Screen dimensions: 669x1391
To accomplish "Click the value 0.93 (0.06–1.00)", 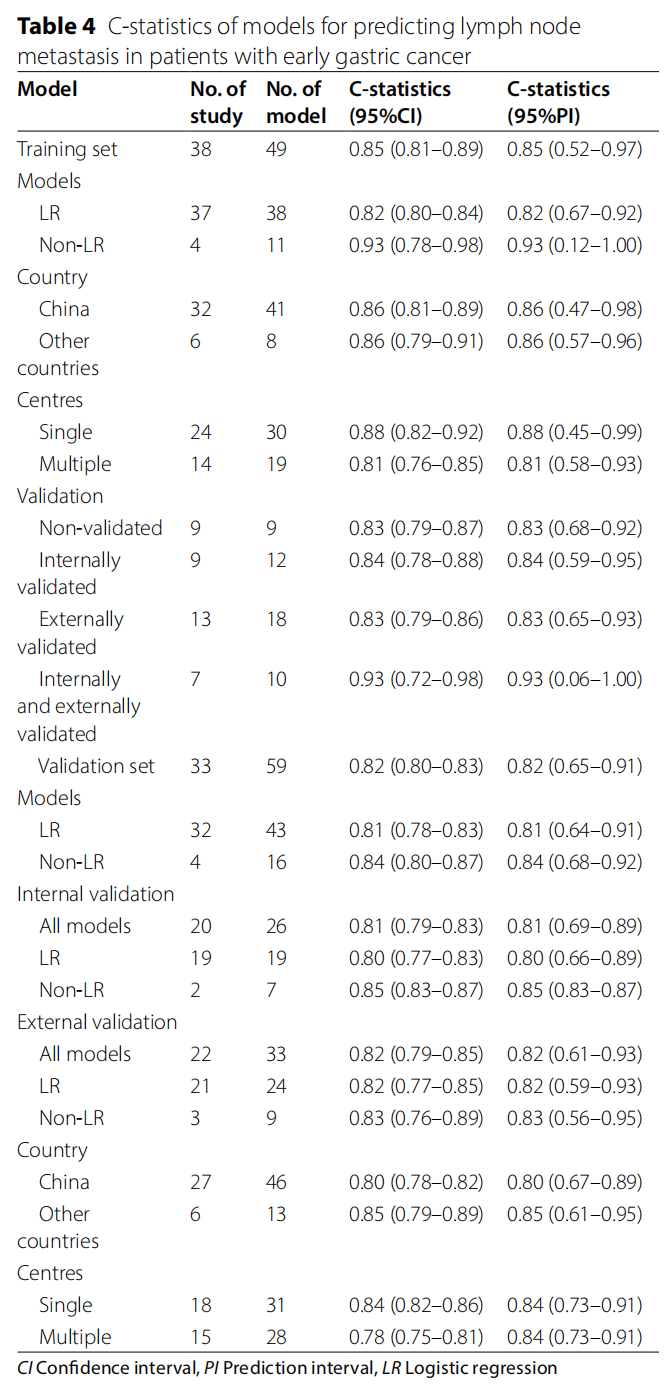I will click(x=574, y=679).
